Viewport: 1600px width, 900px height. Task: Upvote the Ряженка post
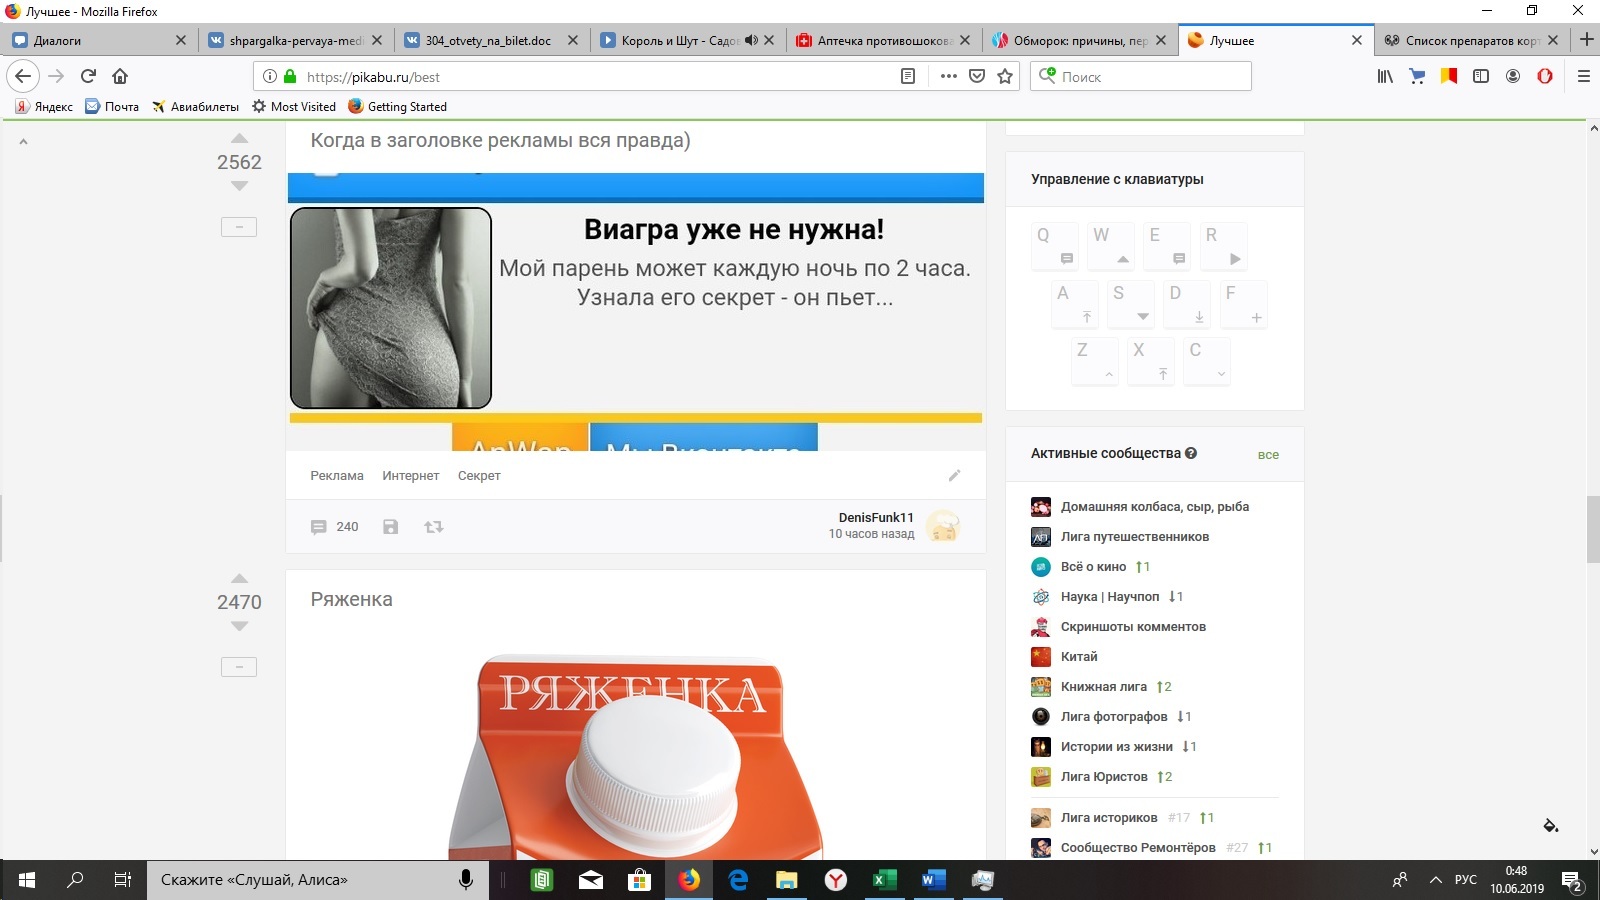(239, 579)
